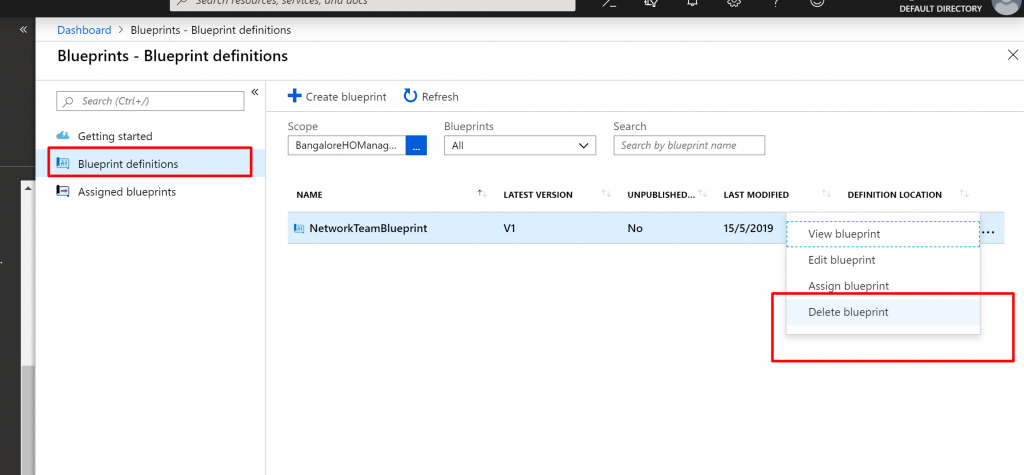The height and width of the screenshot is (475, 1024).
Task: Open the ellipsis menu on NetworkTeamBlueprint row
Action: point(988,231)
